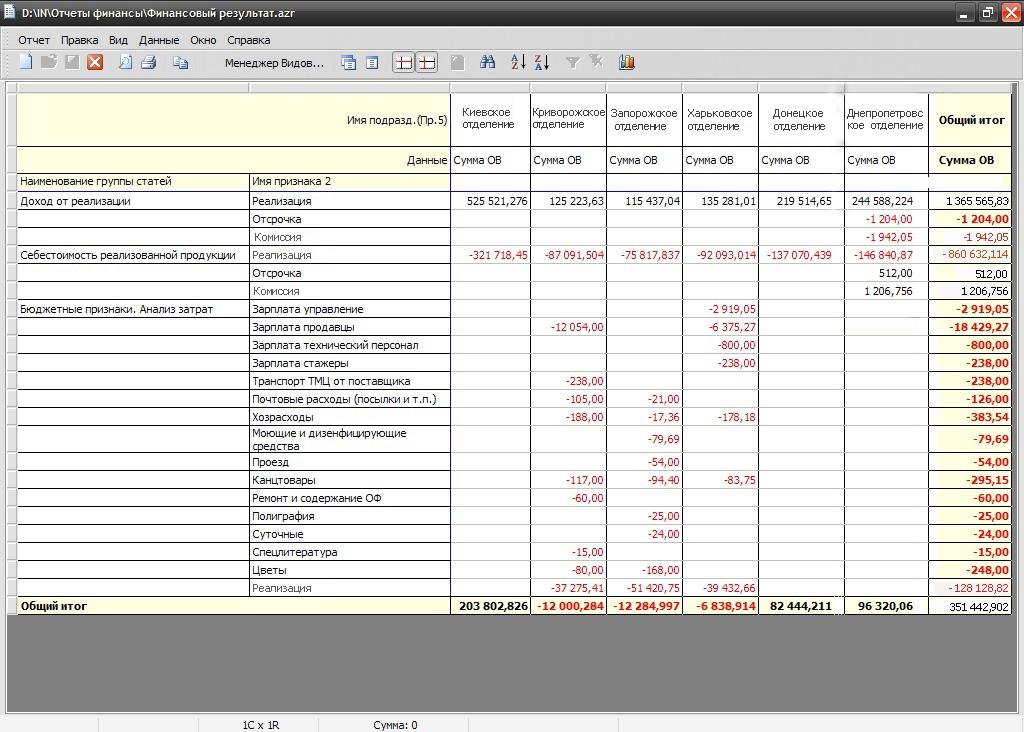1024x732 pixels.
Task: Select Киевское отделение column header
Action: [490, 119]
